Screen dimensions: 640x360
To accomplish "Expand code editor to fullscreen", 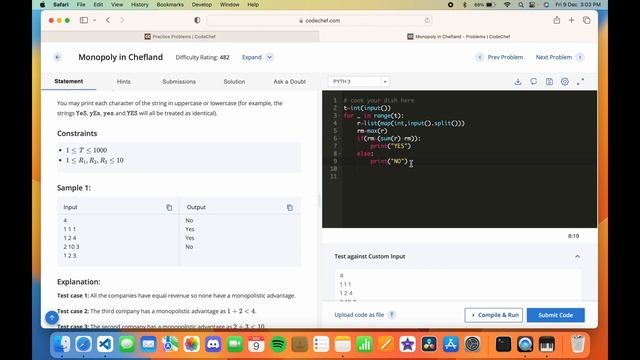I will point(580,82).
